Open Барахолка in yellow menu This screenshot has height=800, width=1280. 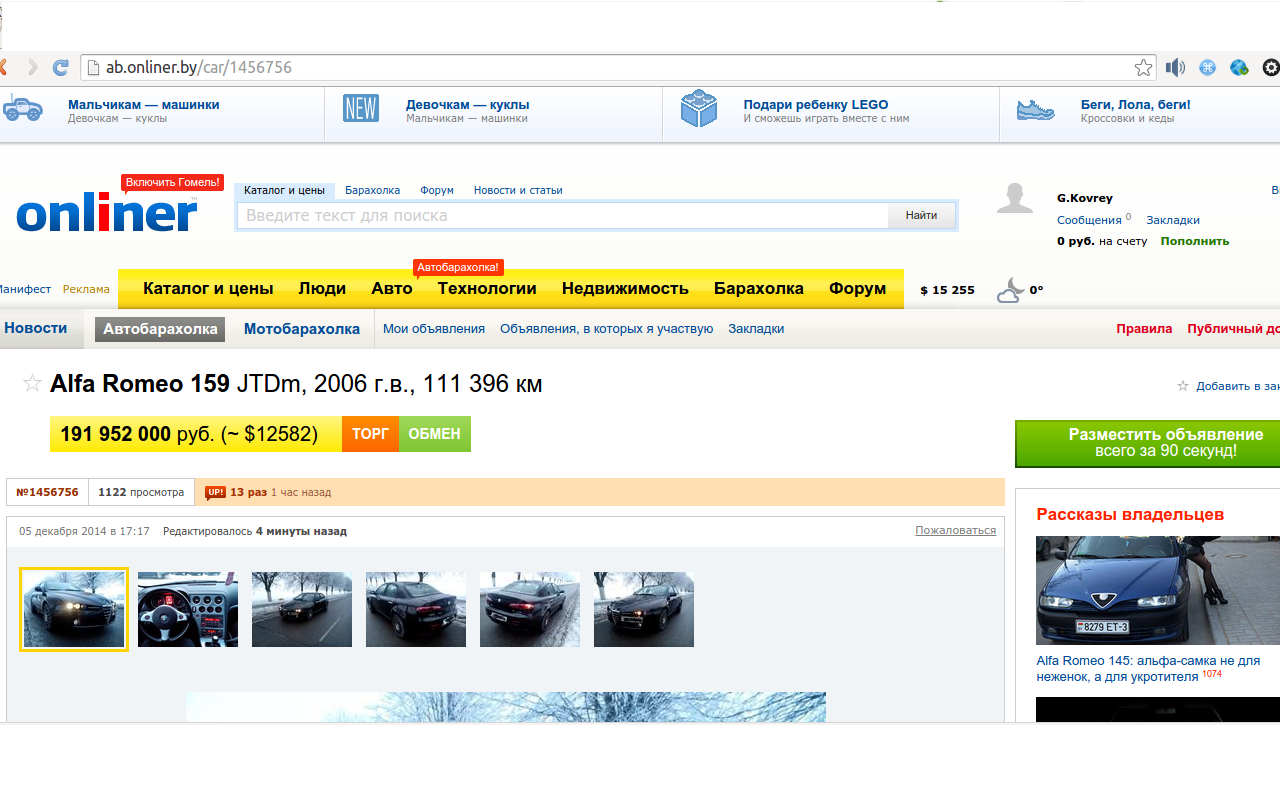[759, 289]
